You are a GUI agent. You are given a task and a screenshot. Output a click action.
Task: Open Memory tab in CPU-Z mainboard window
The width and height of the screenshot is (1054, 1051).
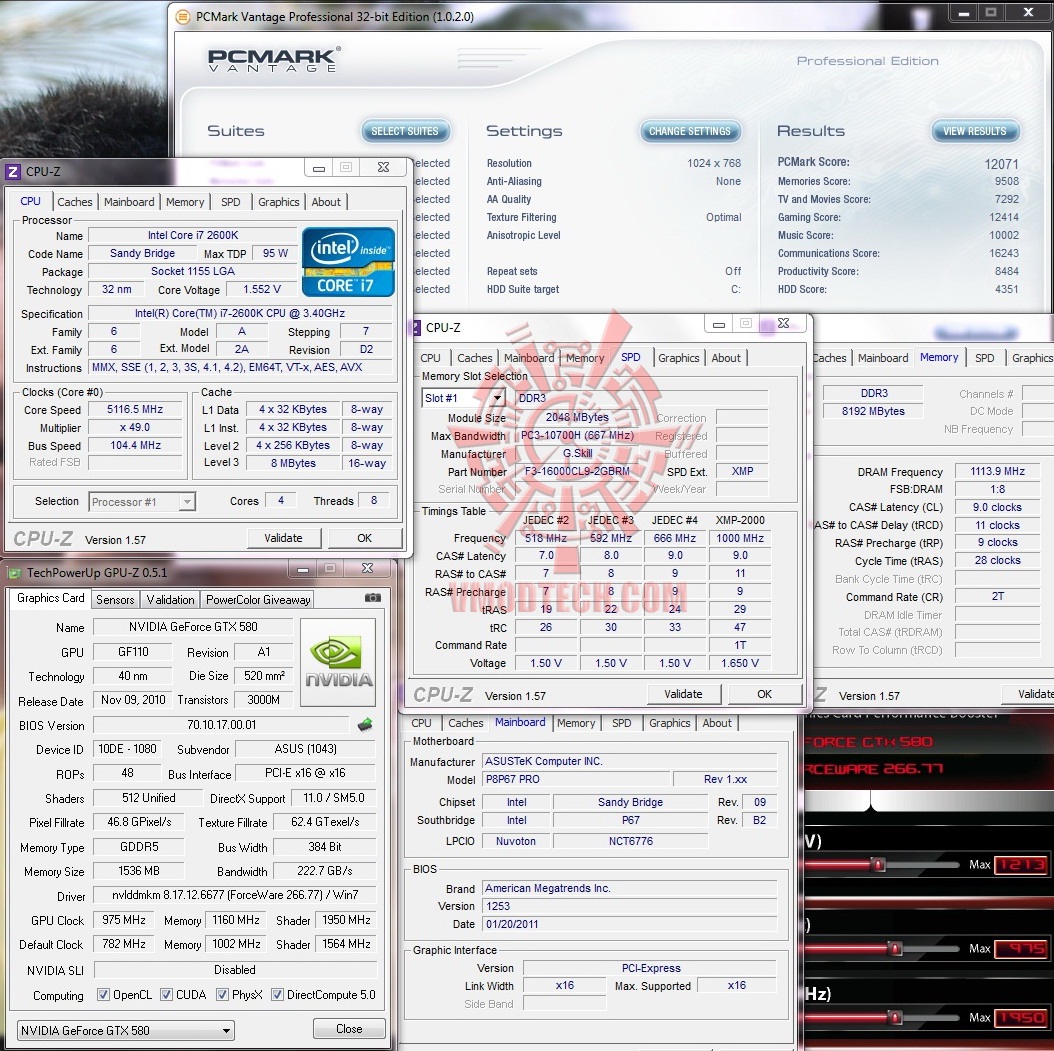tap(576, 723)
